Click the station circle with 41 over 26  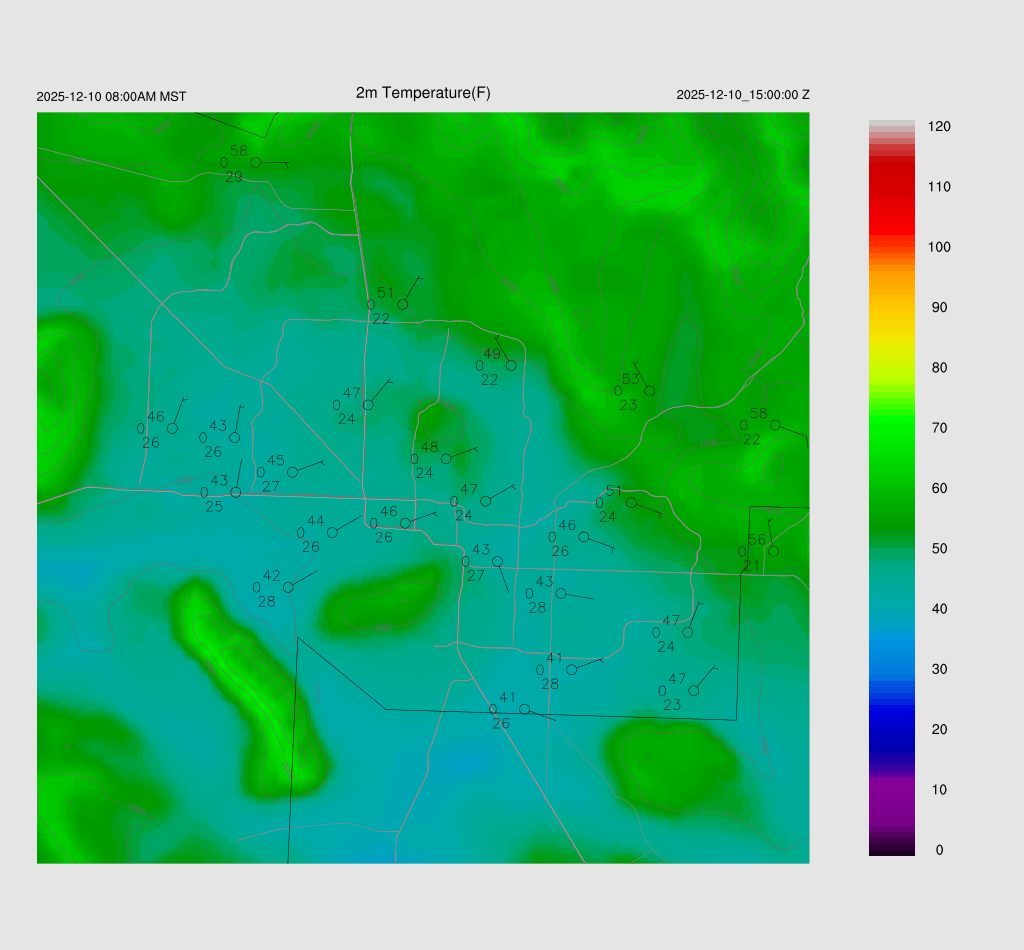point(524,709)
